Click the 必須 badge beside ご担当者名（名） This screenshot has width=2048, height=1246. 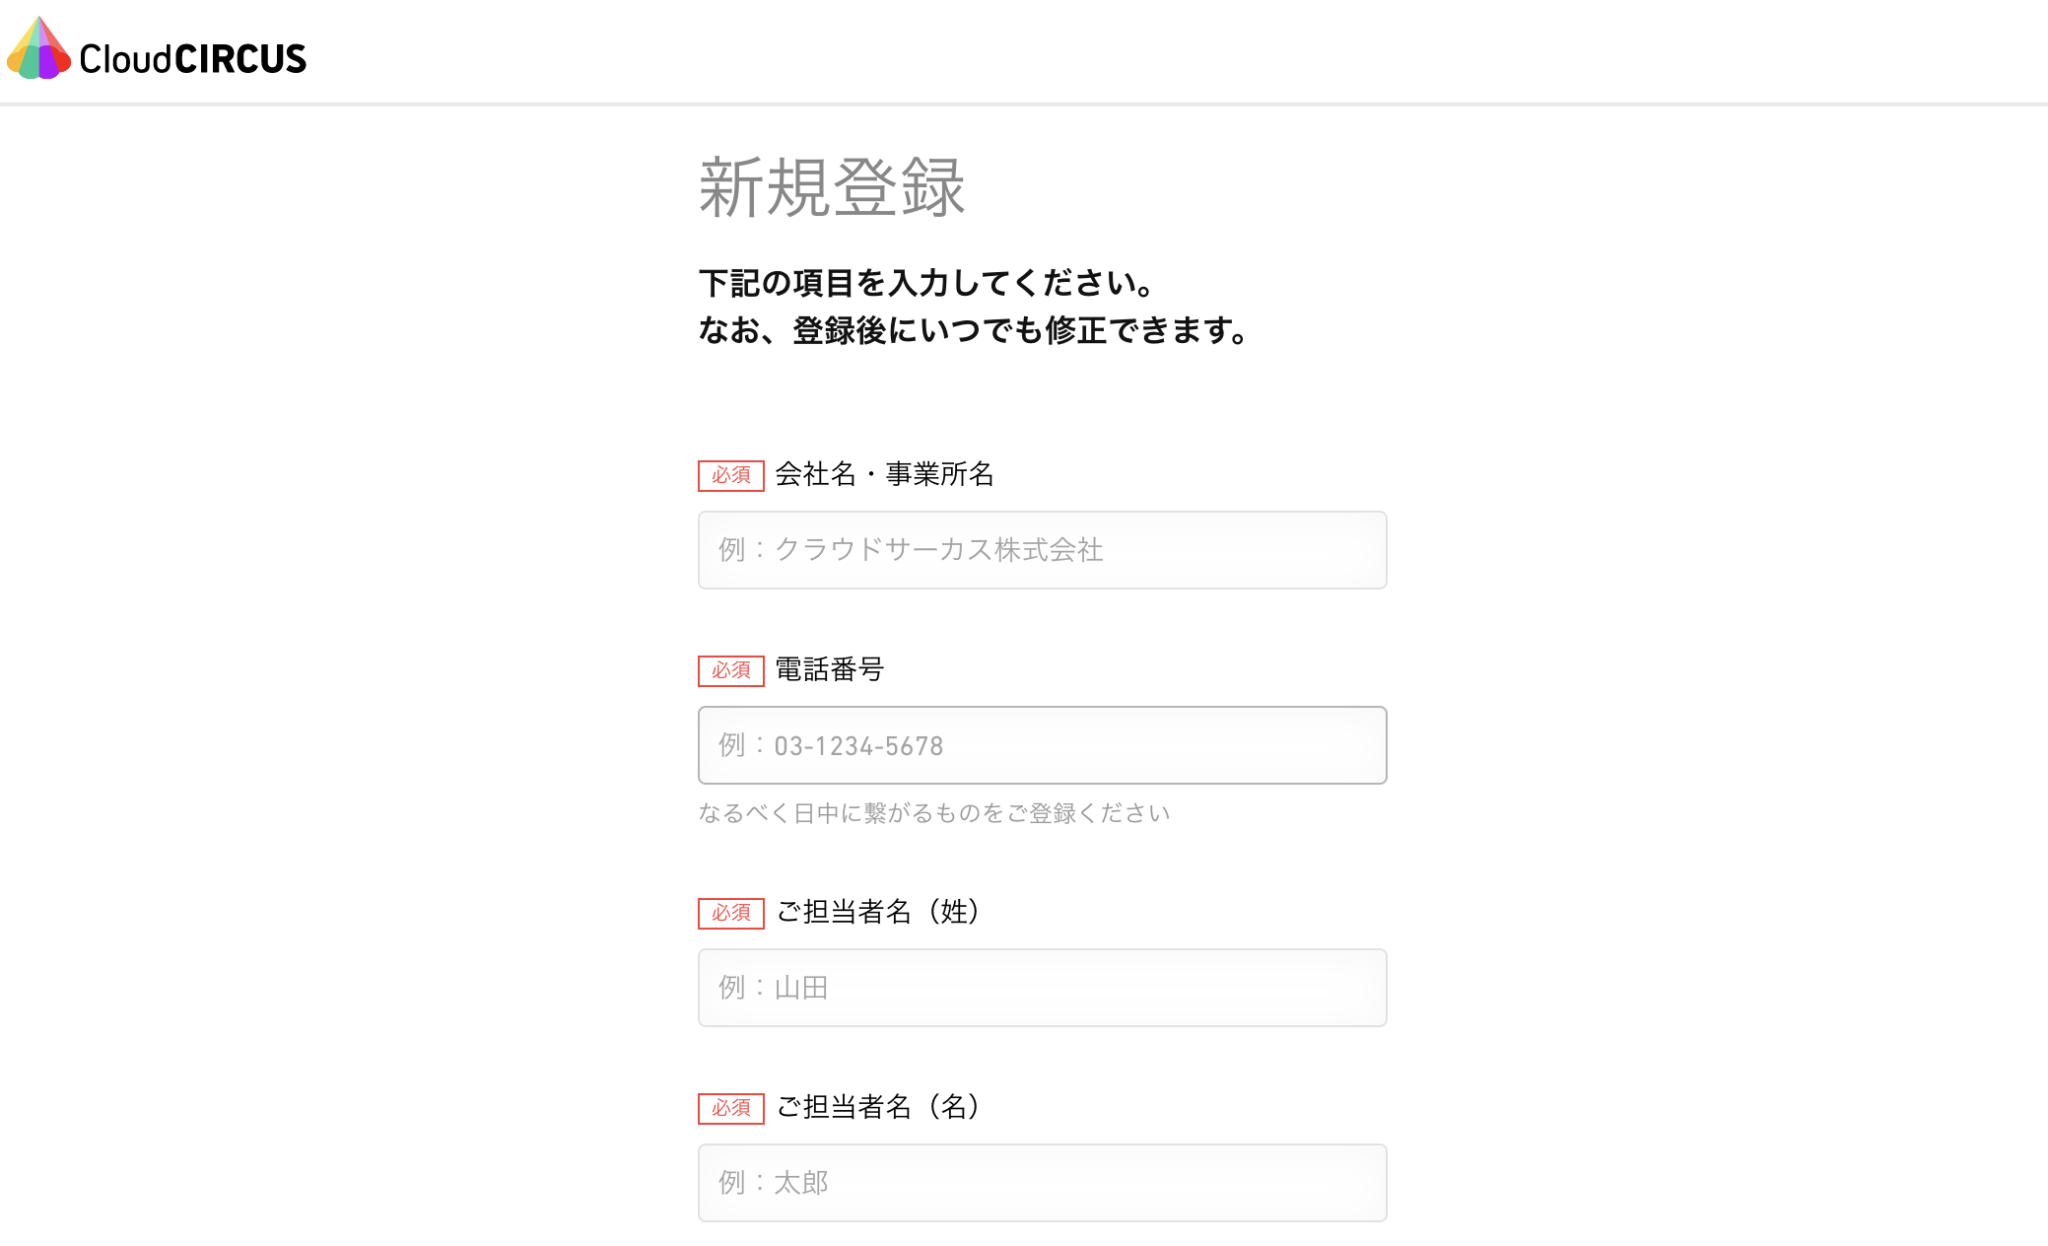tap(730, 1109)
